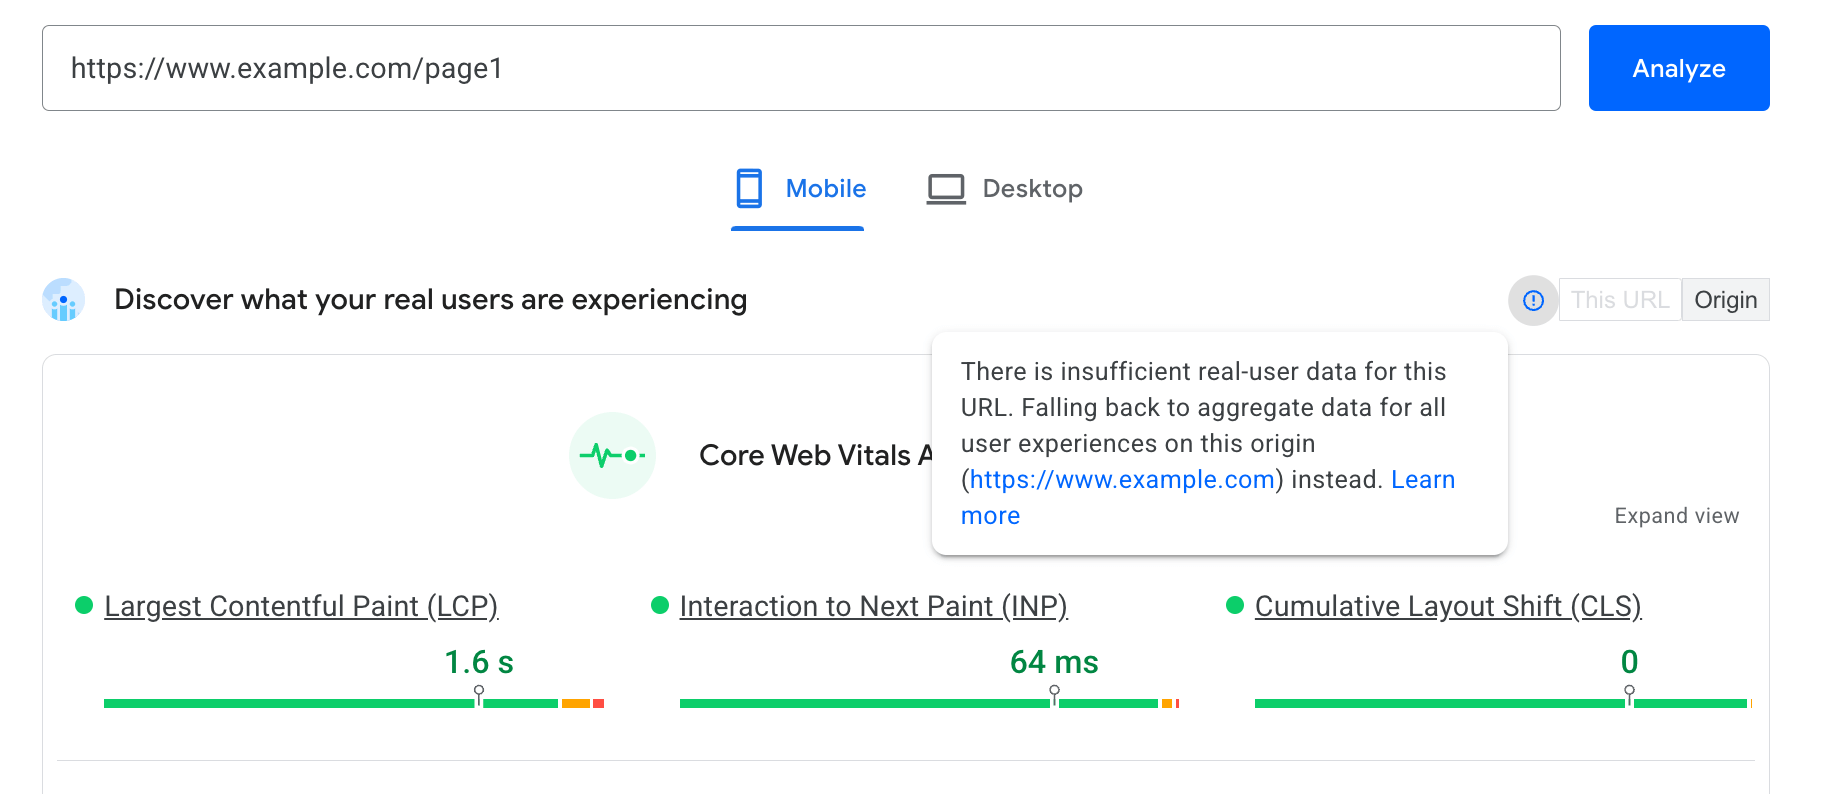Viewport: 1846px width, 794px height.
Task: Click the marker pin on the INP distribution bar
Action: [1054, 693]
